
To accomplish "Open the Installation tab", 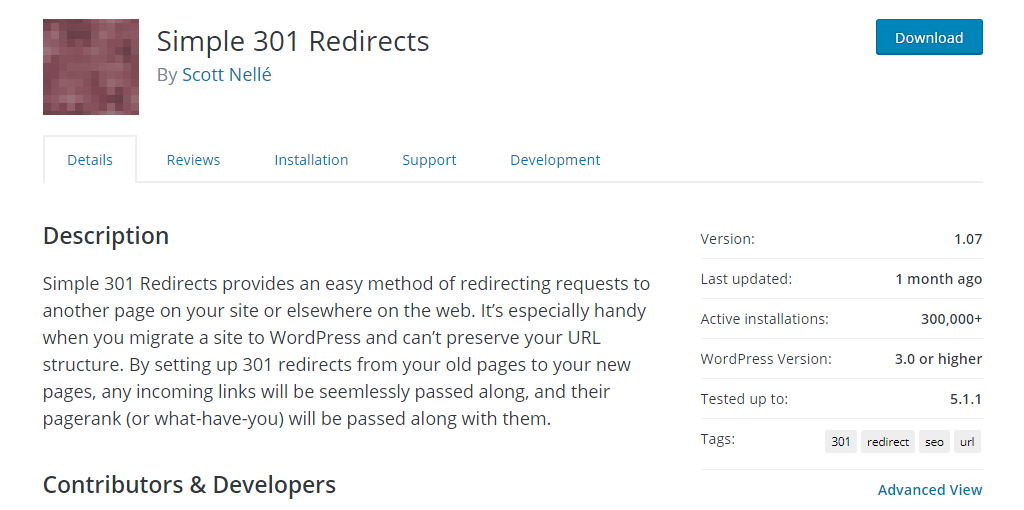I will click(311, 160).
